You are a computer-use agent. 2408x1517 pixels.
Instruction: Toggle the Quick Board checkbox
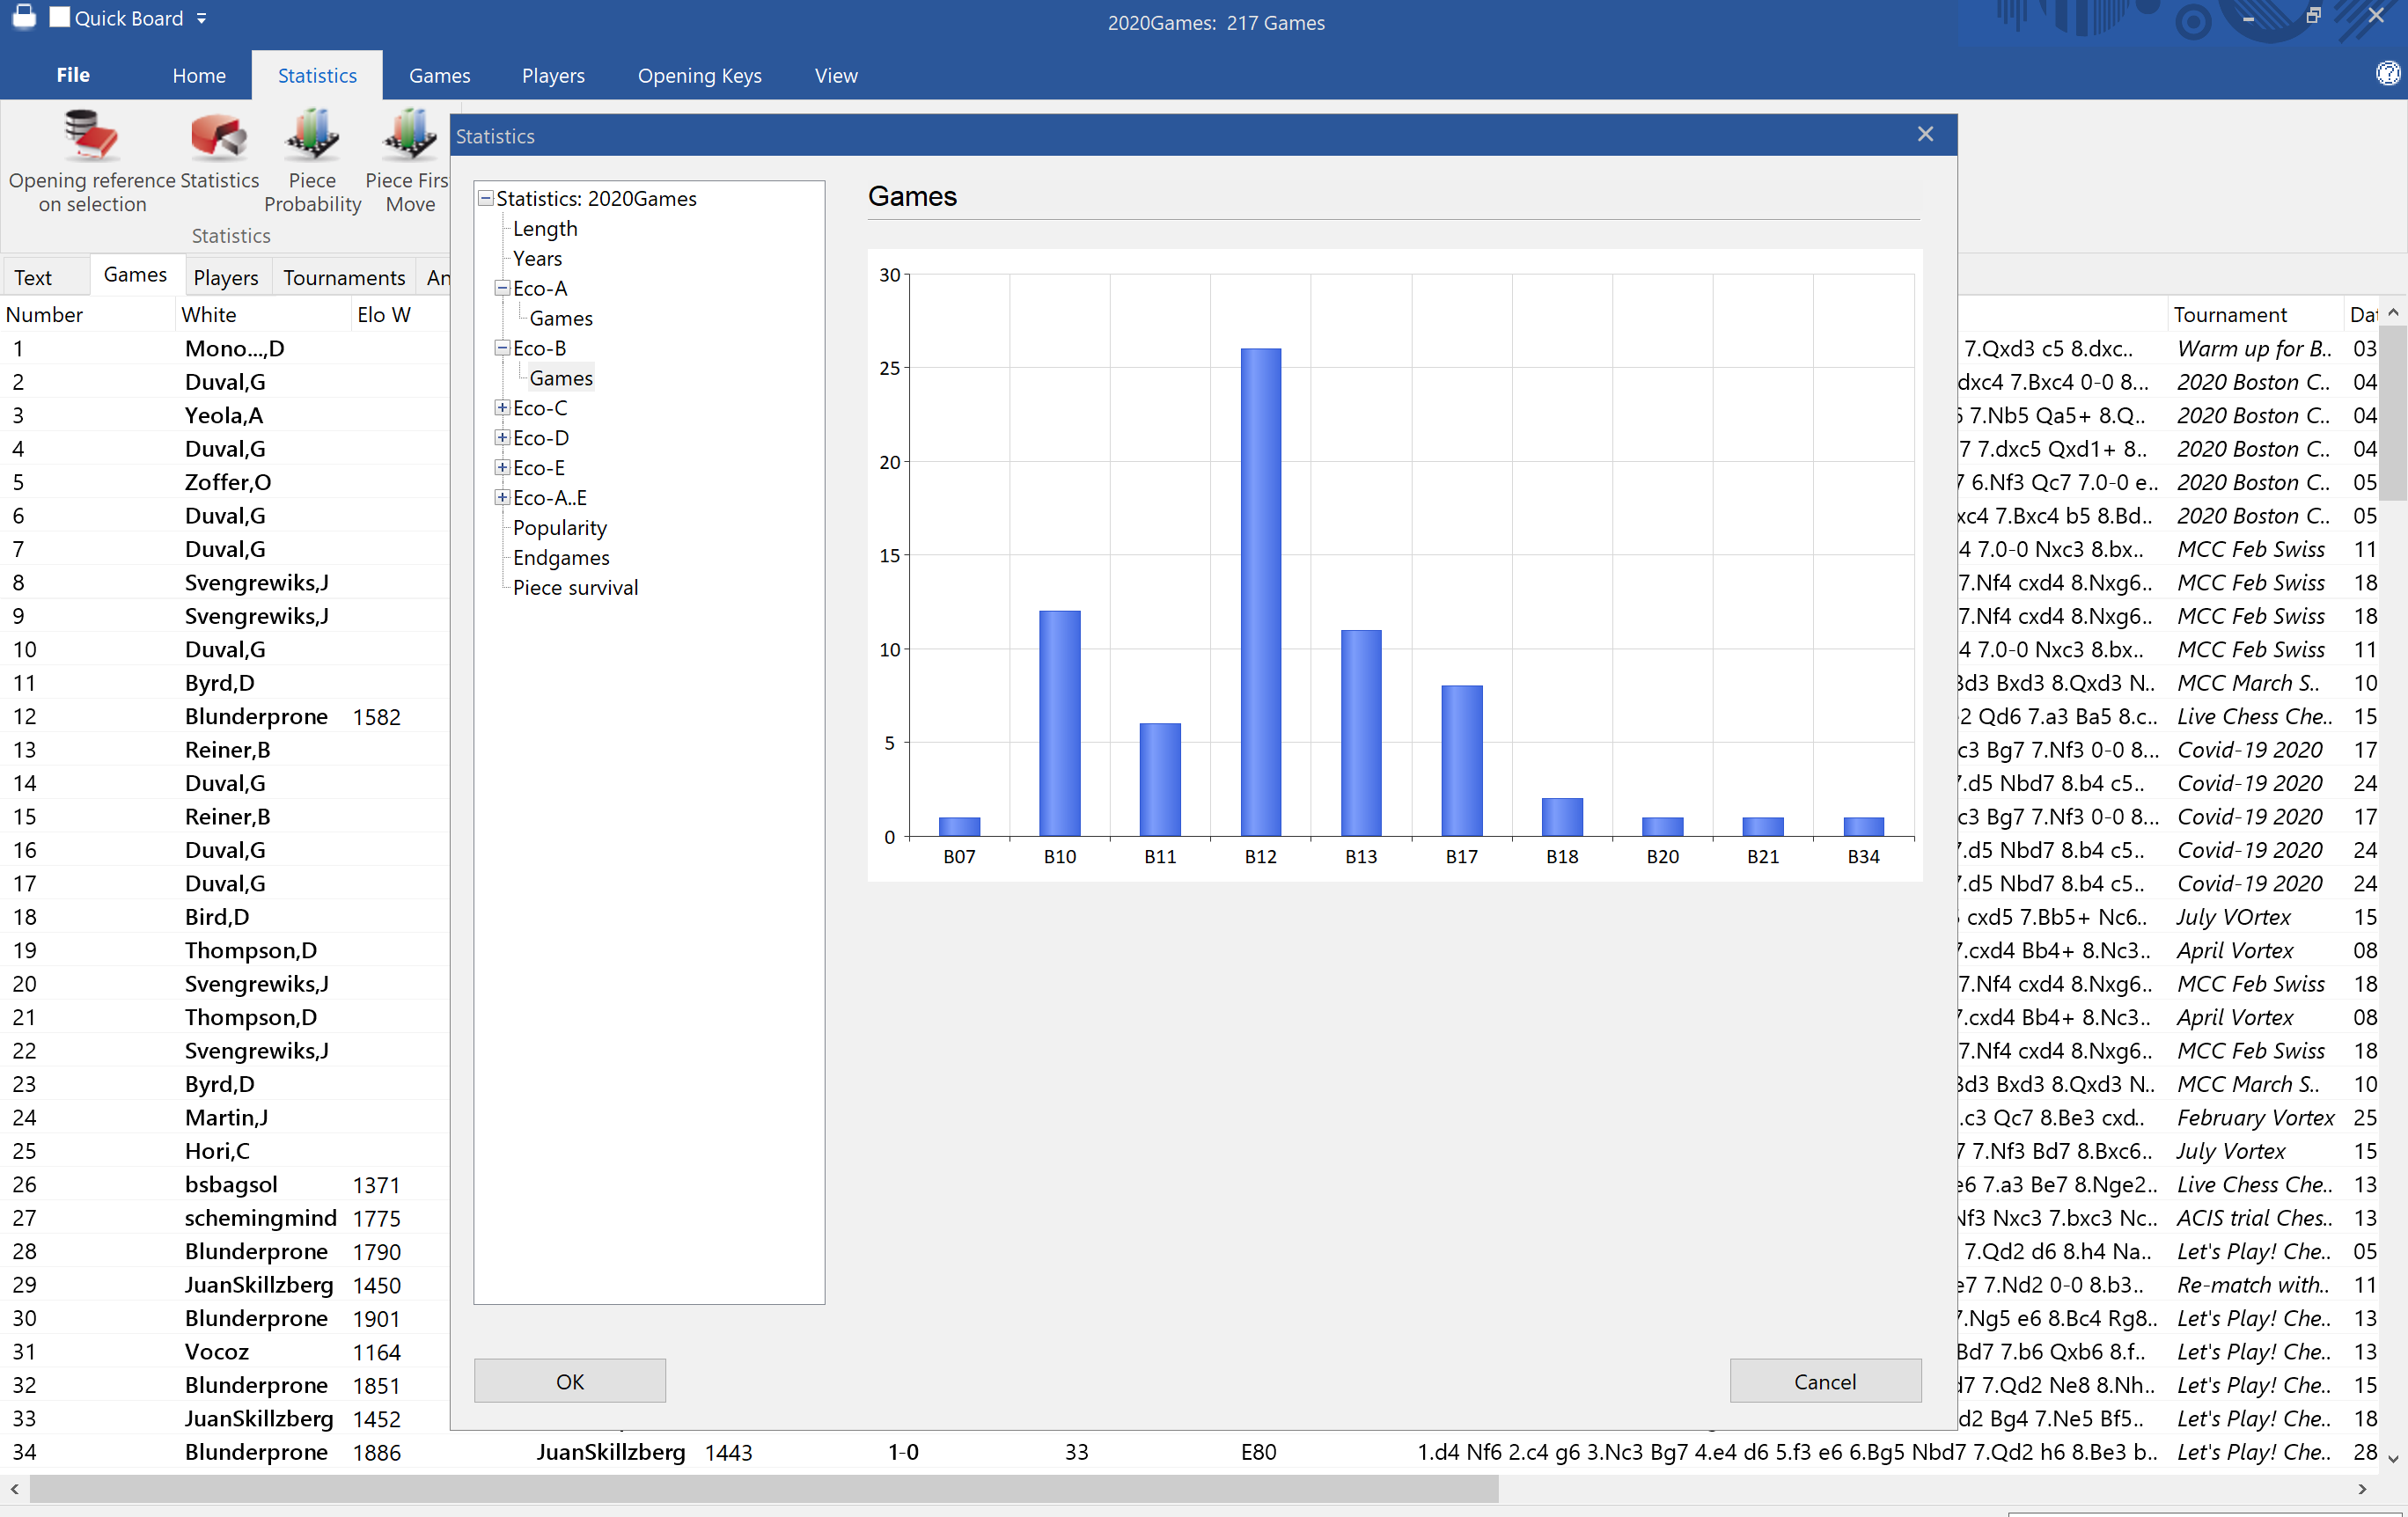pos(60,17)
